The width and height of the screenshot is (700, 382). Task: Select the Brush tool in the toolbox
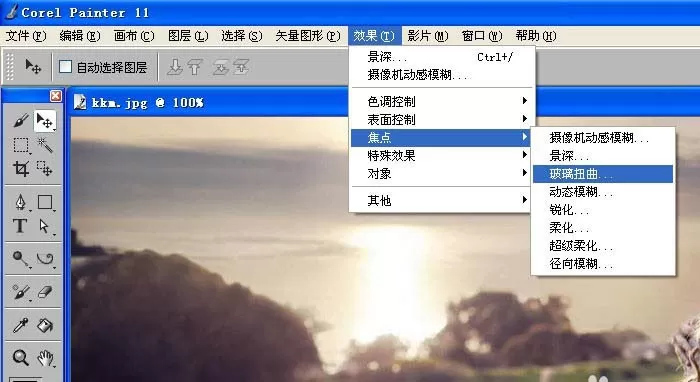click(21, 120)
